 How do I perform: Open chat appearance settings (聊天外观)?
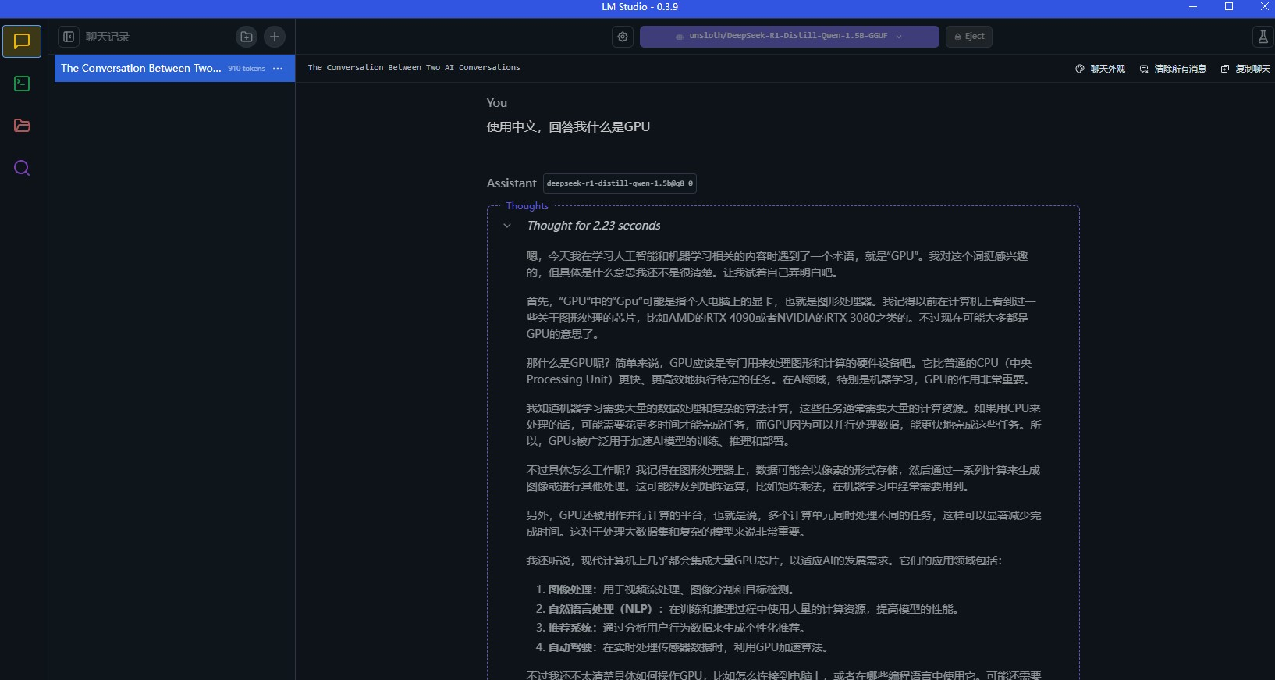pyautogui.click(x=1100, y=69)
